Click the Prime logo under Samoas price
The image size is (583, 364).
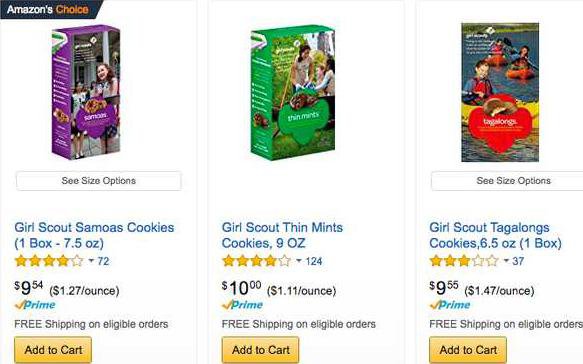pyautogui.click(x=35, y=305)
